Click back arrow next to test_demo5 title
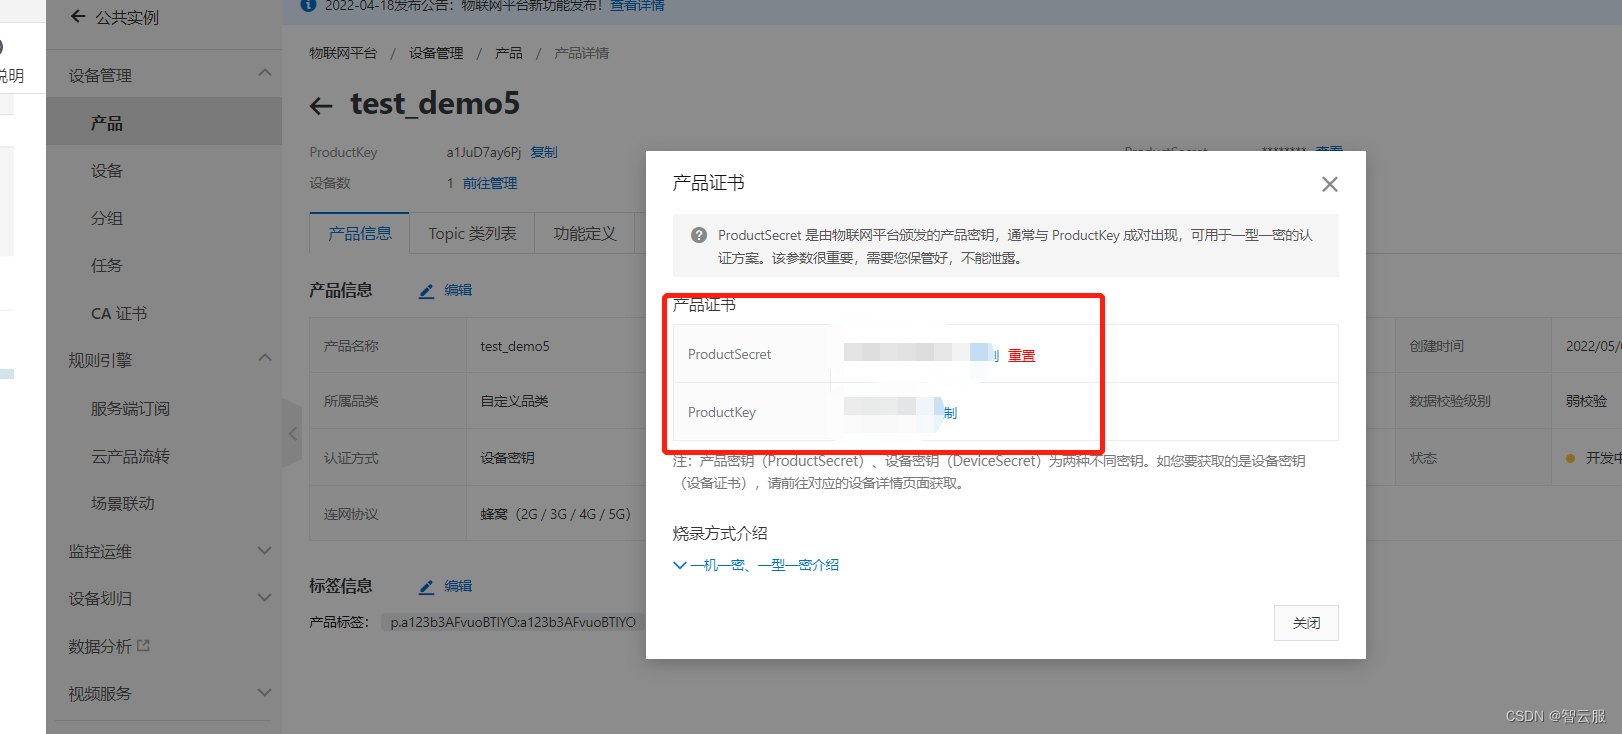The image size is (1622, 734). pyautogui.click(x=321, y=105)
